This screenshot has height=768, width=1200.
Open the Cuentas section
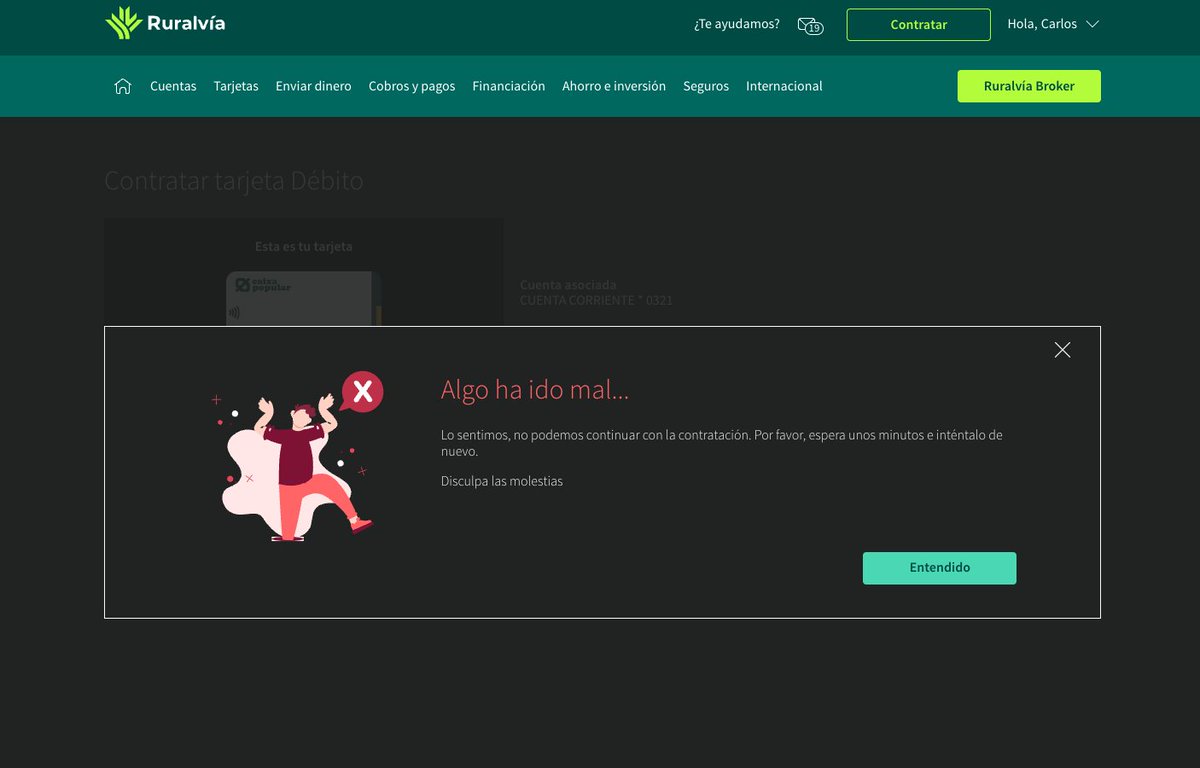tap(173, 86)
